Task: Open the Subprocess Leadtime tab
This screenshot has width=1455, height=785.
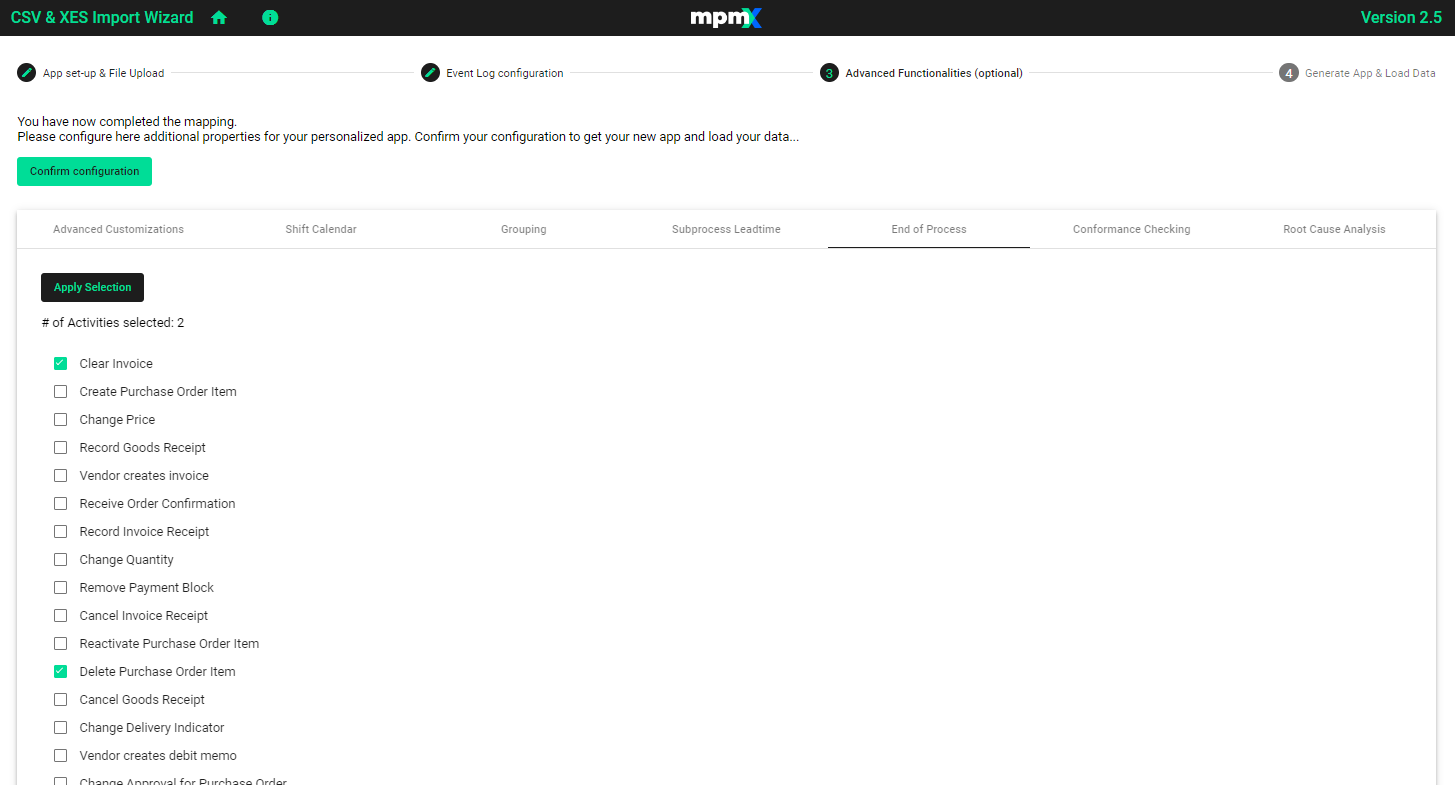Action: (x=726, y=229)
